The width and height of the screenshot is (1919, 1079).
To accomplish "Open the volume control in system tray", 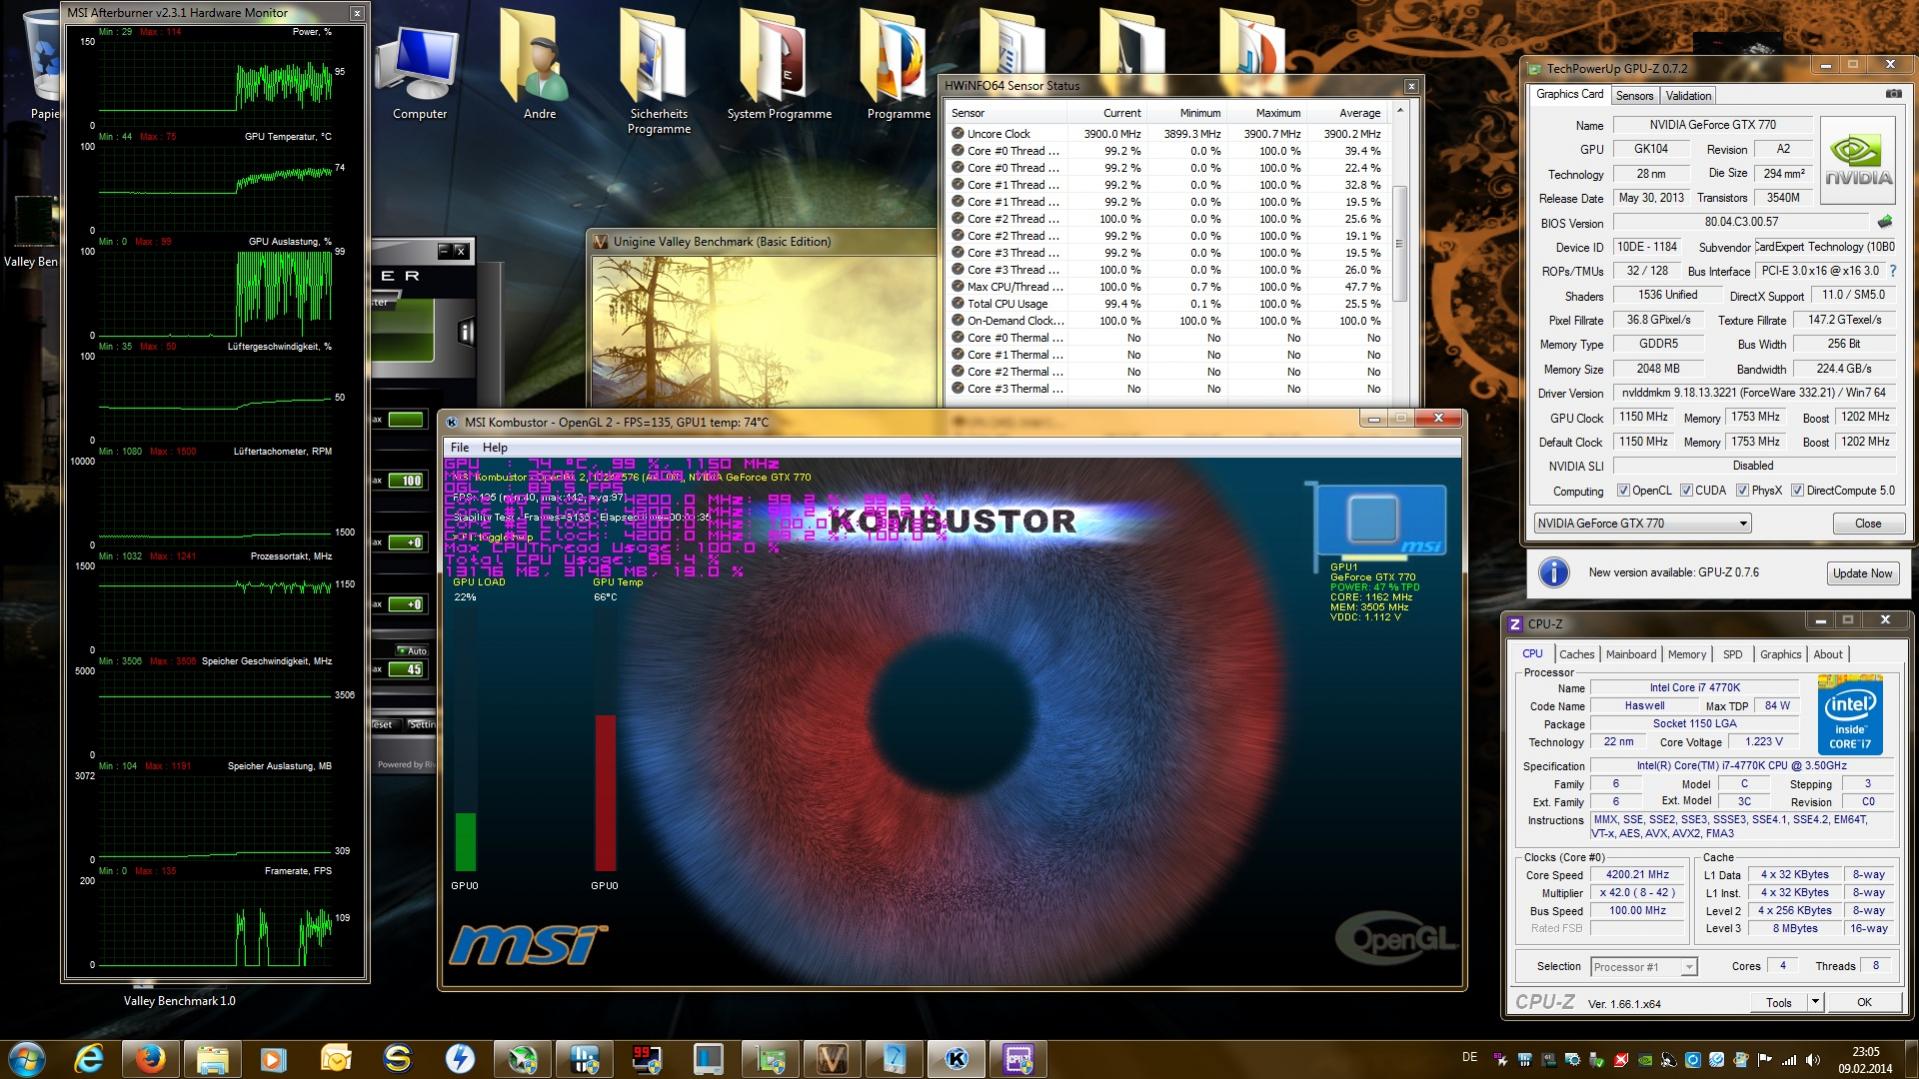I will (1813, 1059).
